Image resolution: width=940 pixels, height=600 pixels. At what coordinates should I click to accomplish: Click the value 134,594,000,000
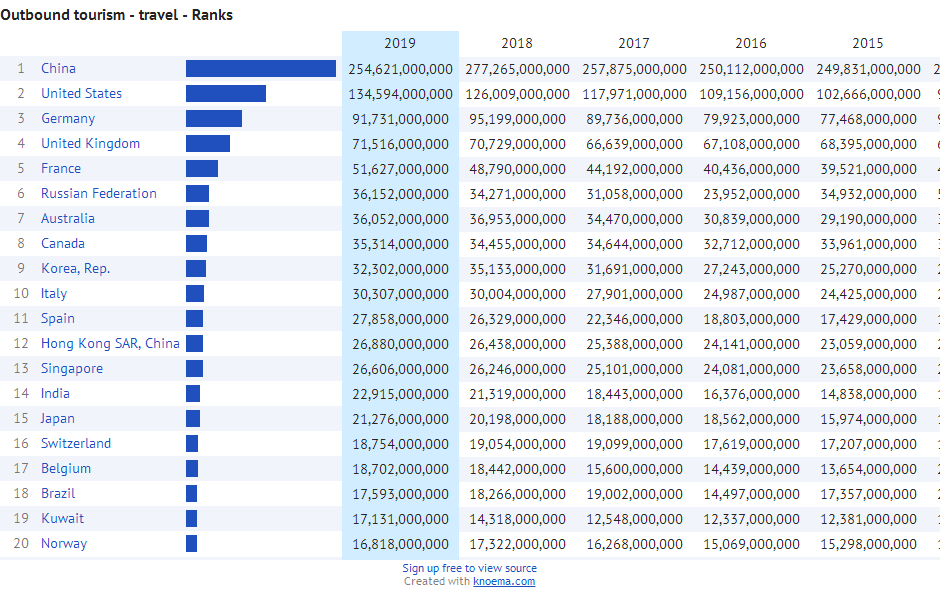(x=400, y=95)
